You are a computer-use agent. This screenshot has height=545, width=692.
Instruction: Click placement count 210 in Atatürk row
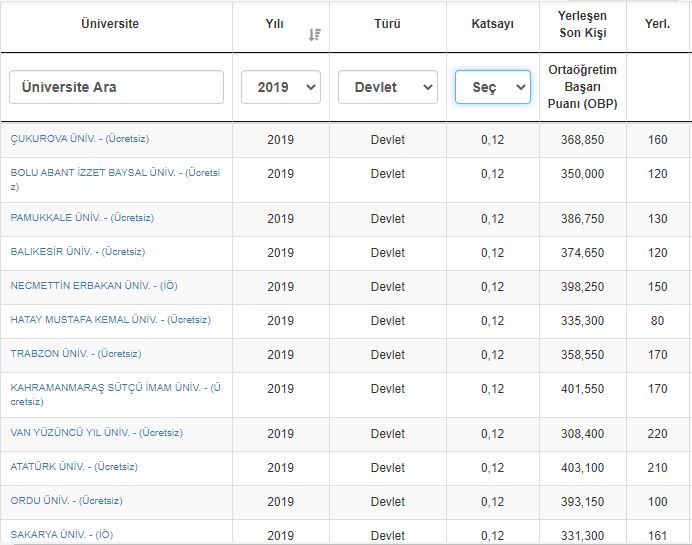pos(657,468)
